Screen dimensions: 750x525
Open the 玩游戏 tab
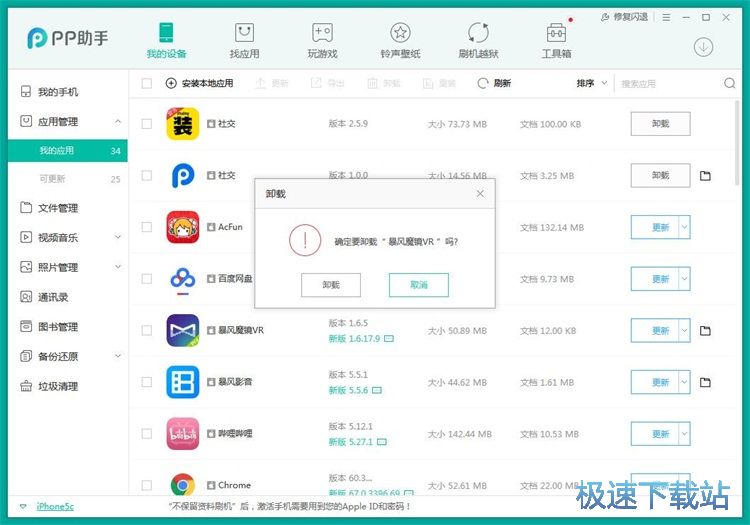point(322,41)
